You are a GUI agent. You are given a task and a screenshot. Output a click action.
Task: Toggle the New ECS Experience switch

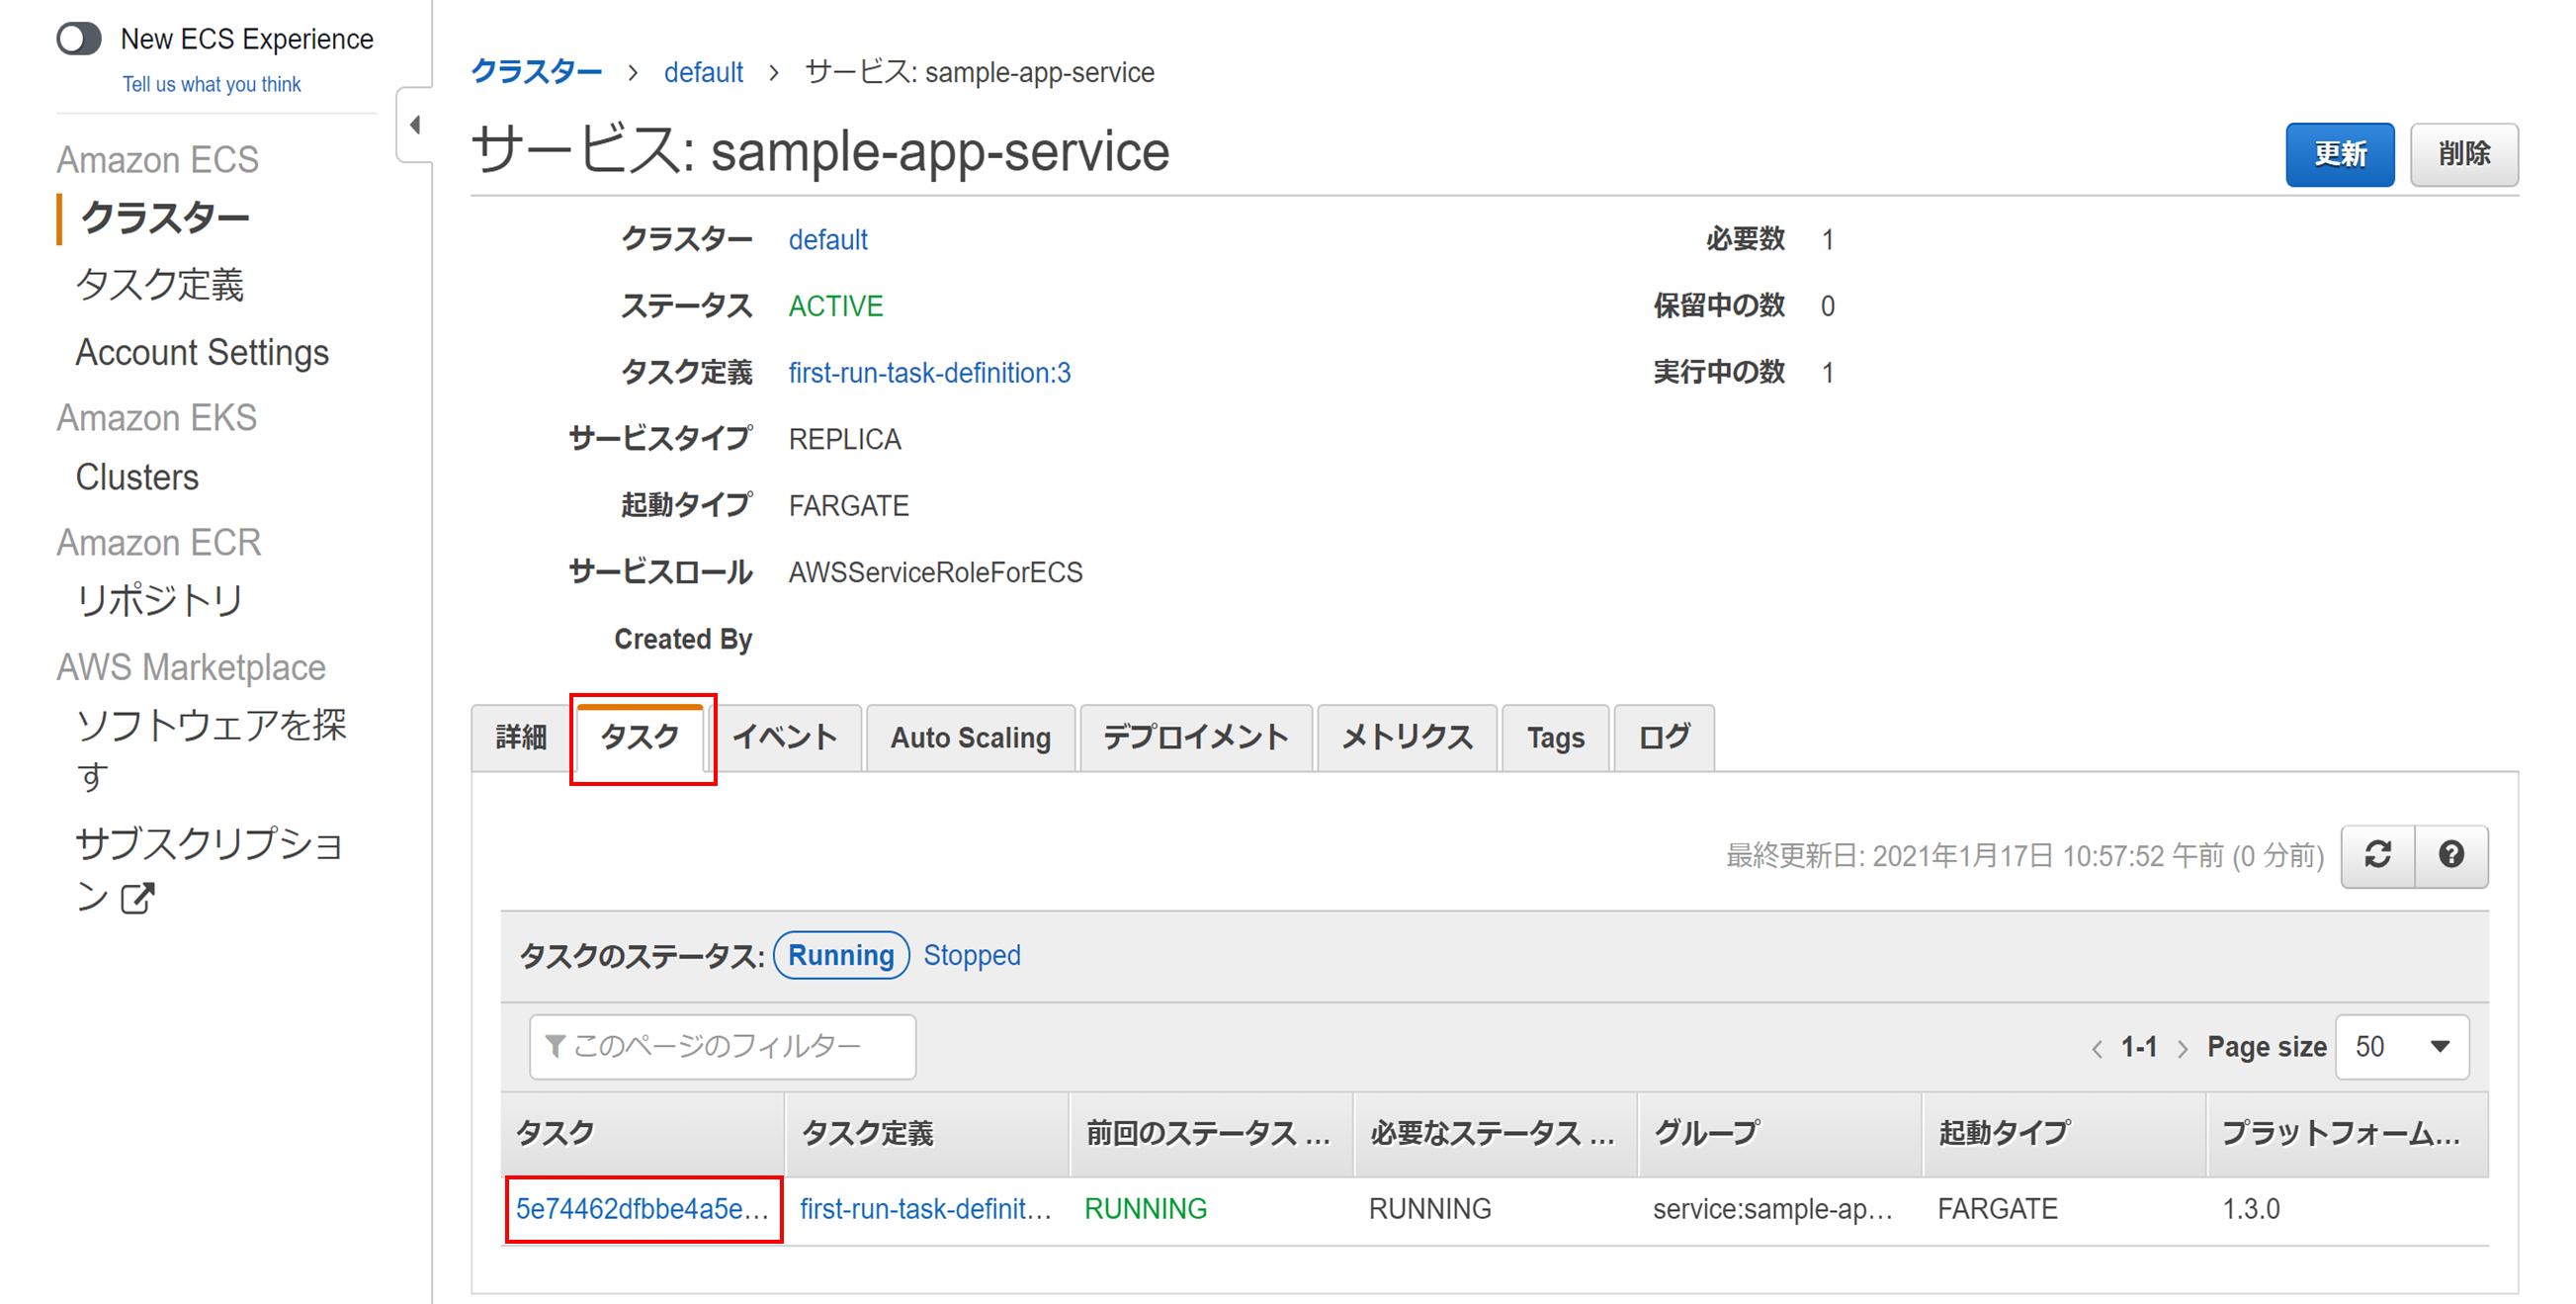coord(79,39)
